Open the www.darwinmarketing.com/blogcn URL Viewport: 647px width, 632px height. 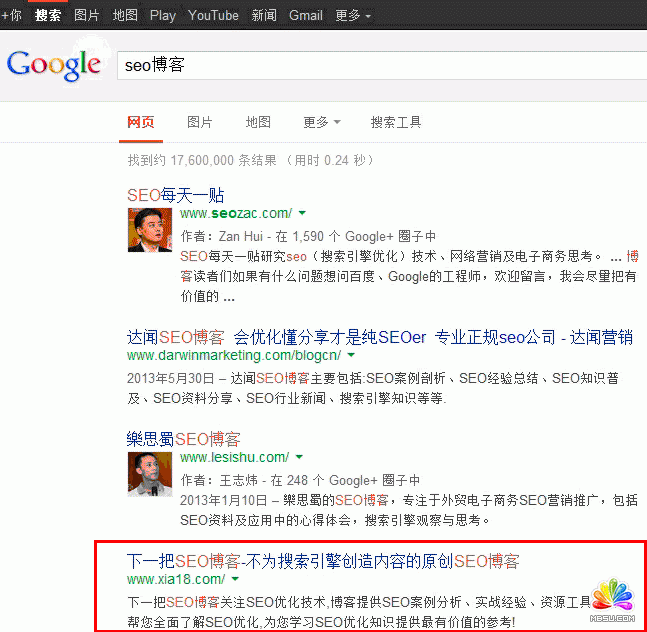click(x=234, y=355)
